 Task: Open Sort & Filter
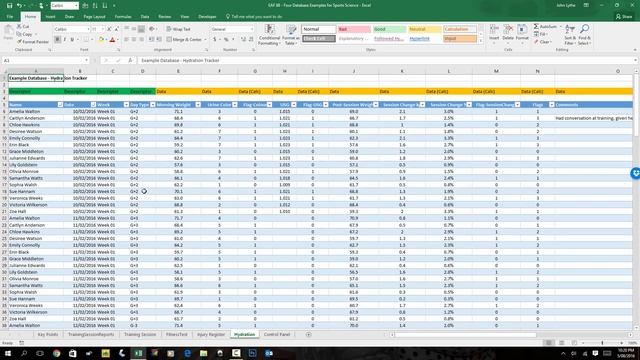coord(570,35)
